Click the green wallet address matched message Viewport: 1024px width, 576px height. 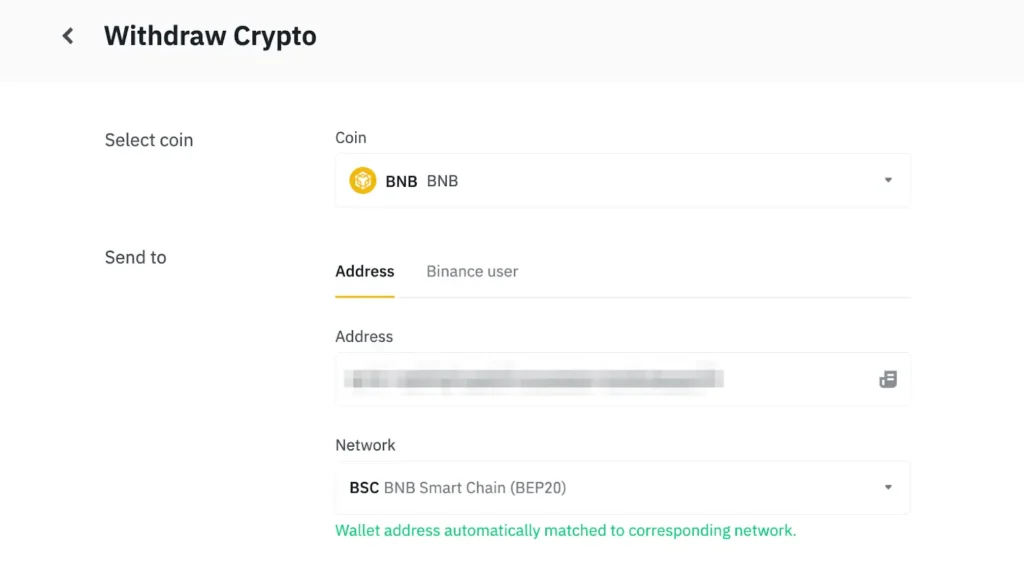coord(566,531)
